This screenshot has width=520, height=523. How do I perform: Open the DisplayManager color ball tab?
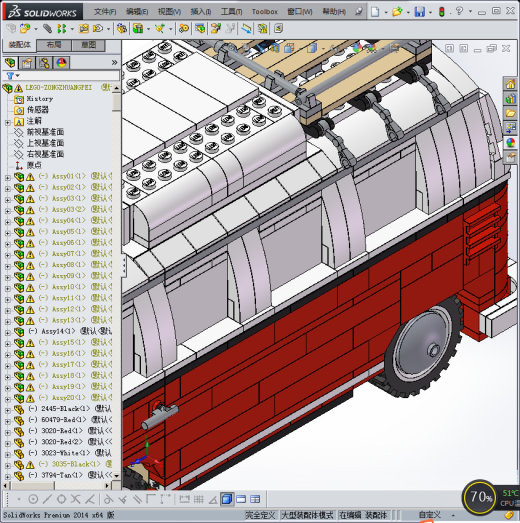[61, 63]
